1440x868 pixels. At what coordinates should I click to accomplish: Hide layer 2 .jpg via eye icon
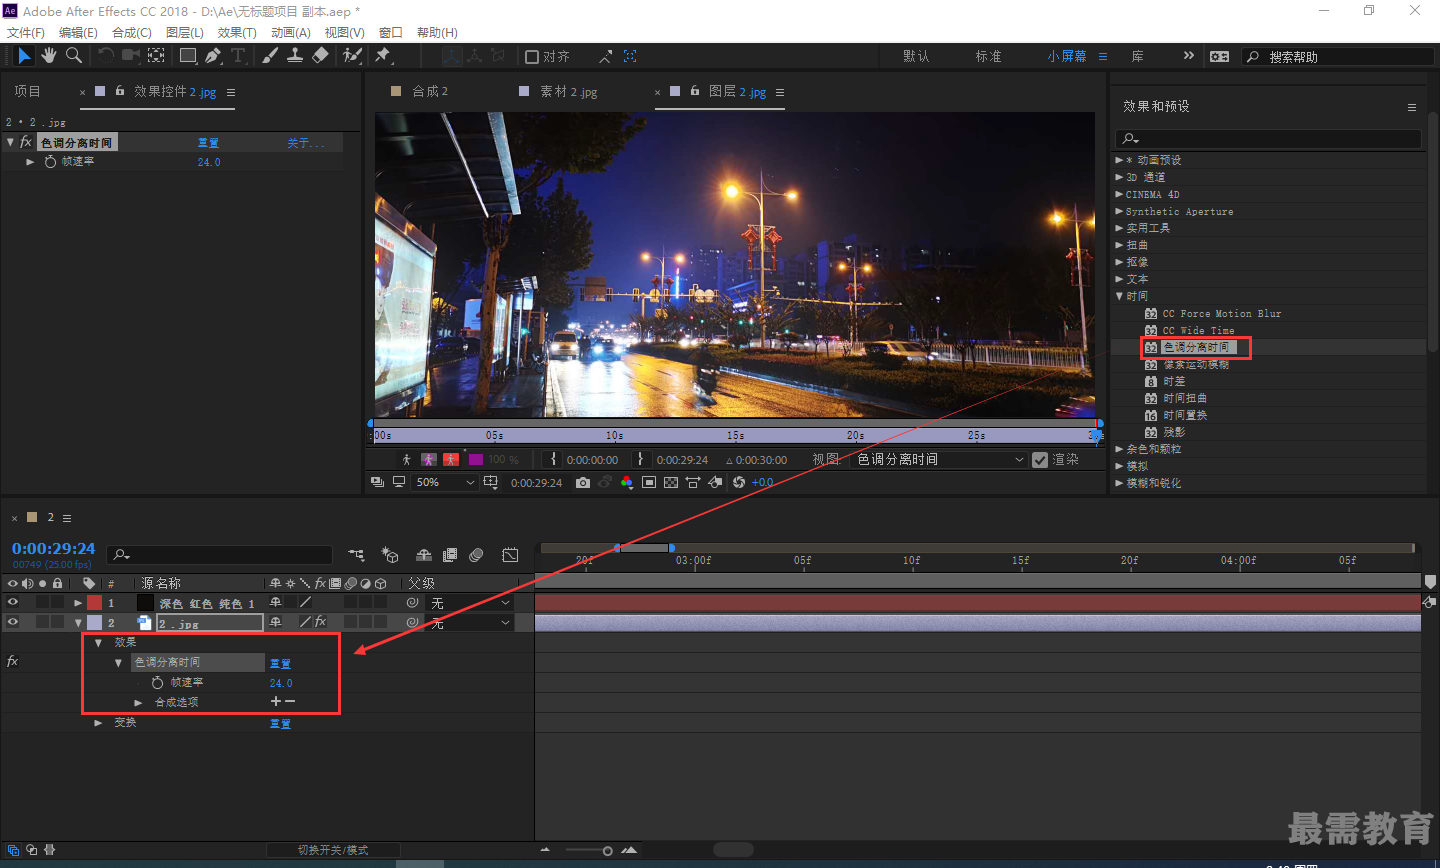click(x=13, y=622)
